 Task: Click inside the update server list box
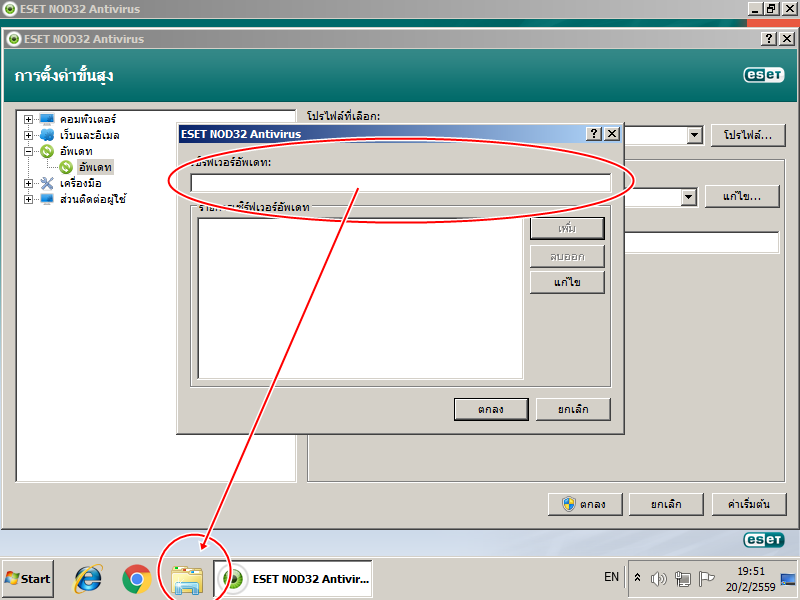[360, 298]
